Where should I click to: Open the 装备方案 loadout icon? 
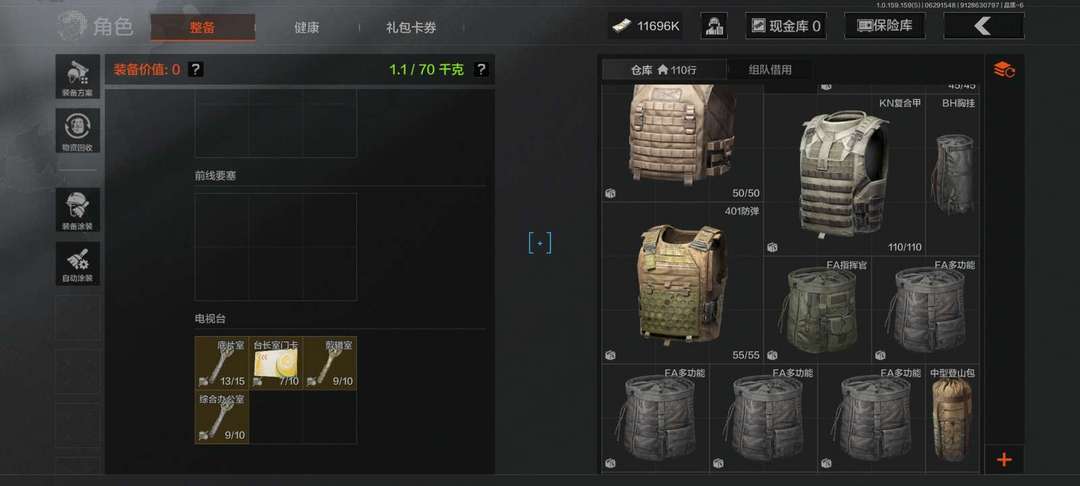tap(78, 77)
